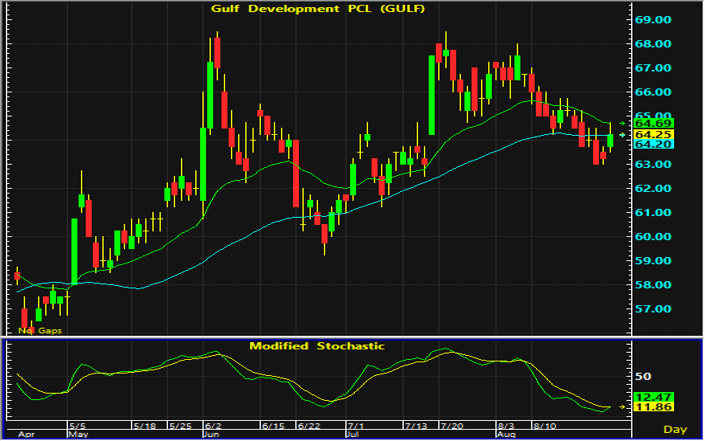Click the Gulf Development PCL (GULF) chart title
This screenshot has height=441, width=705.
click(318, 9)
